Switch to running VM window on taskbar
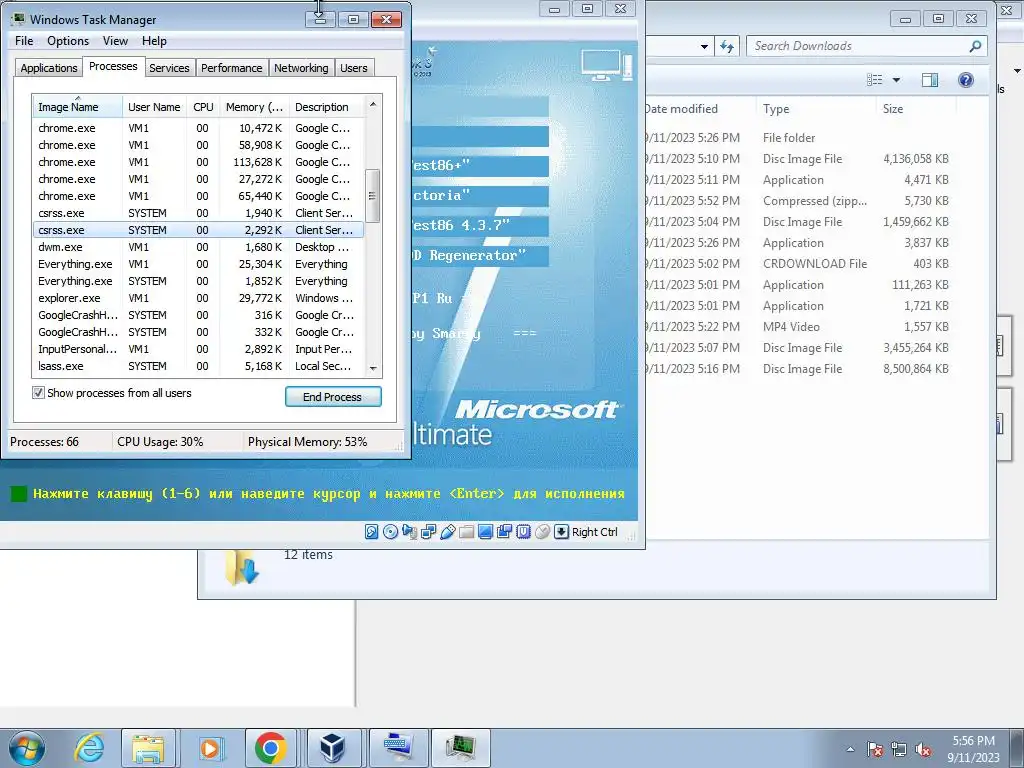Image resolution: width=1024 pixels, height=768 pixels. (x=398, y=748)
